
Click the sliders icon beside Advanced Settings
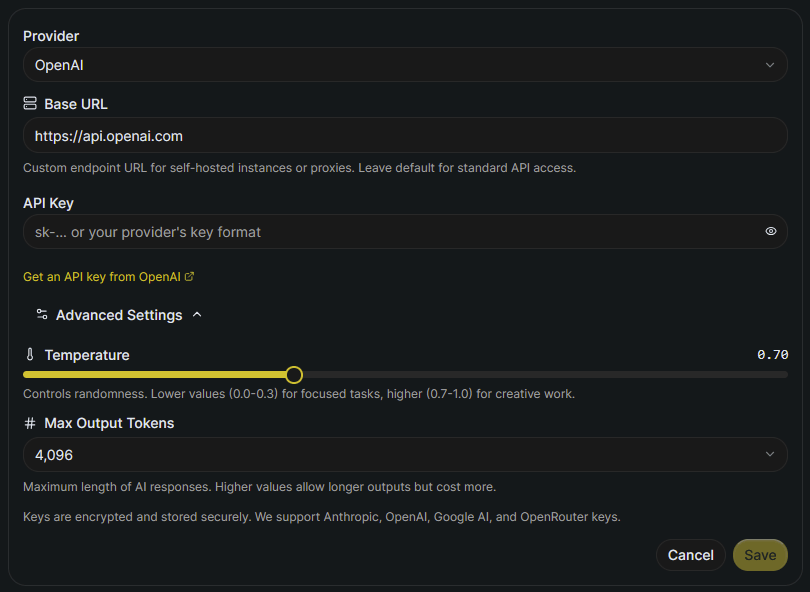point(42,315)
